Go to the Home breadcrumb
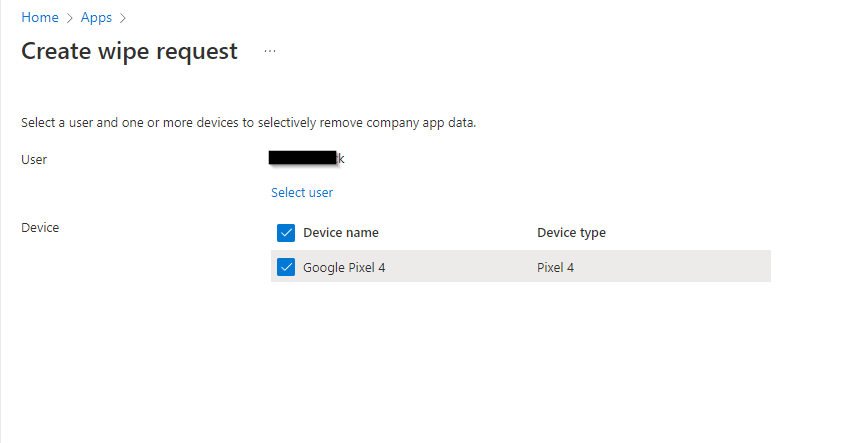The image size is (855, 443). click(x=40, y=18)
